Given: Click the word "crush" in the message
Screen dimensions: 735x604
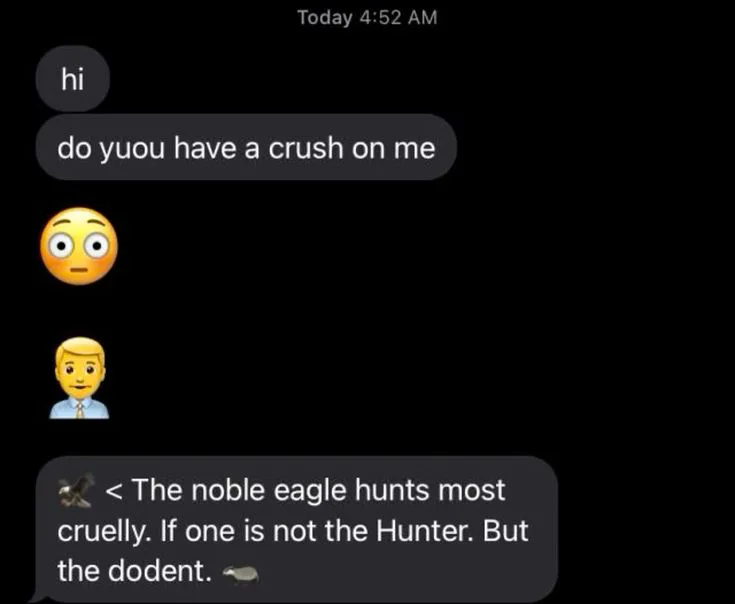Looking at the screenshot, I should pos(306,148).
